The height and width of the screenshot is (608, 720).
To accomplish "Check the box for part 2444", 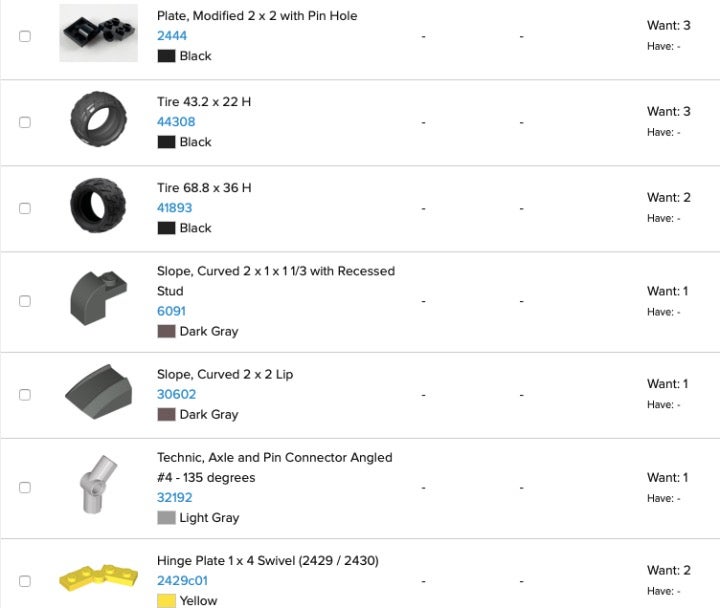I will (x=25, y=36).
